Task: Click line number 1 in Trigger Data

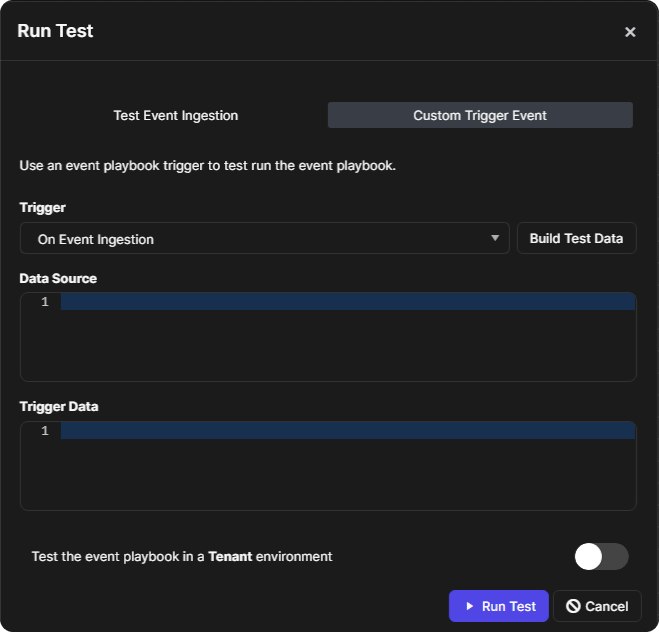Action: click(45, 431)
